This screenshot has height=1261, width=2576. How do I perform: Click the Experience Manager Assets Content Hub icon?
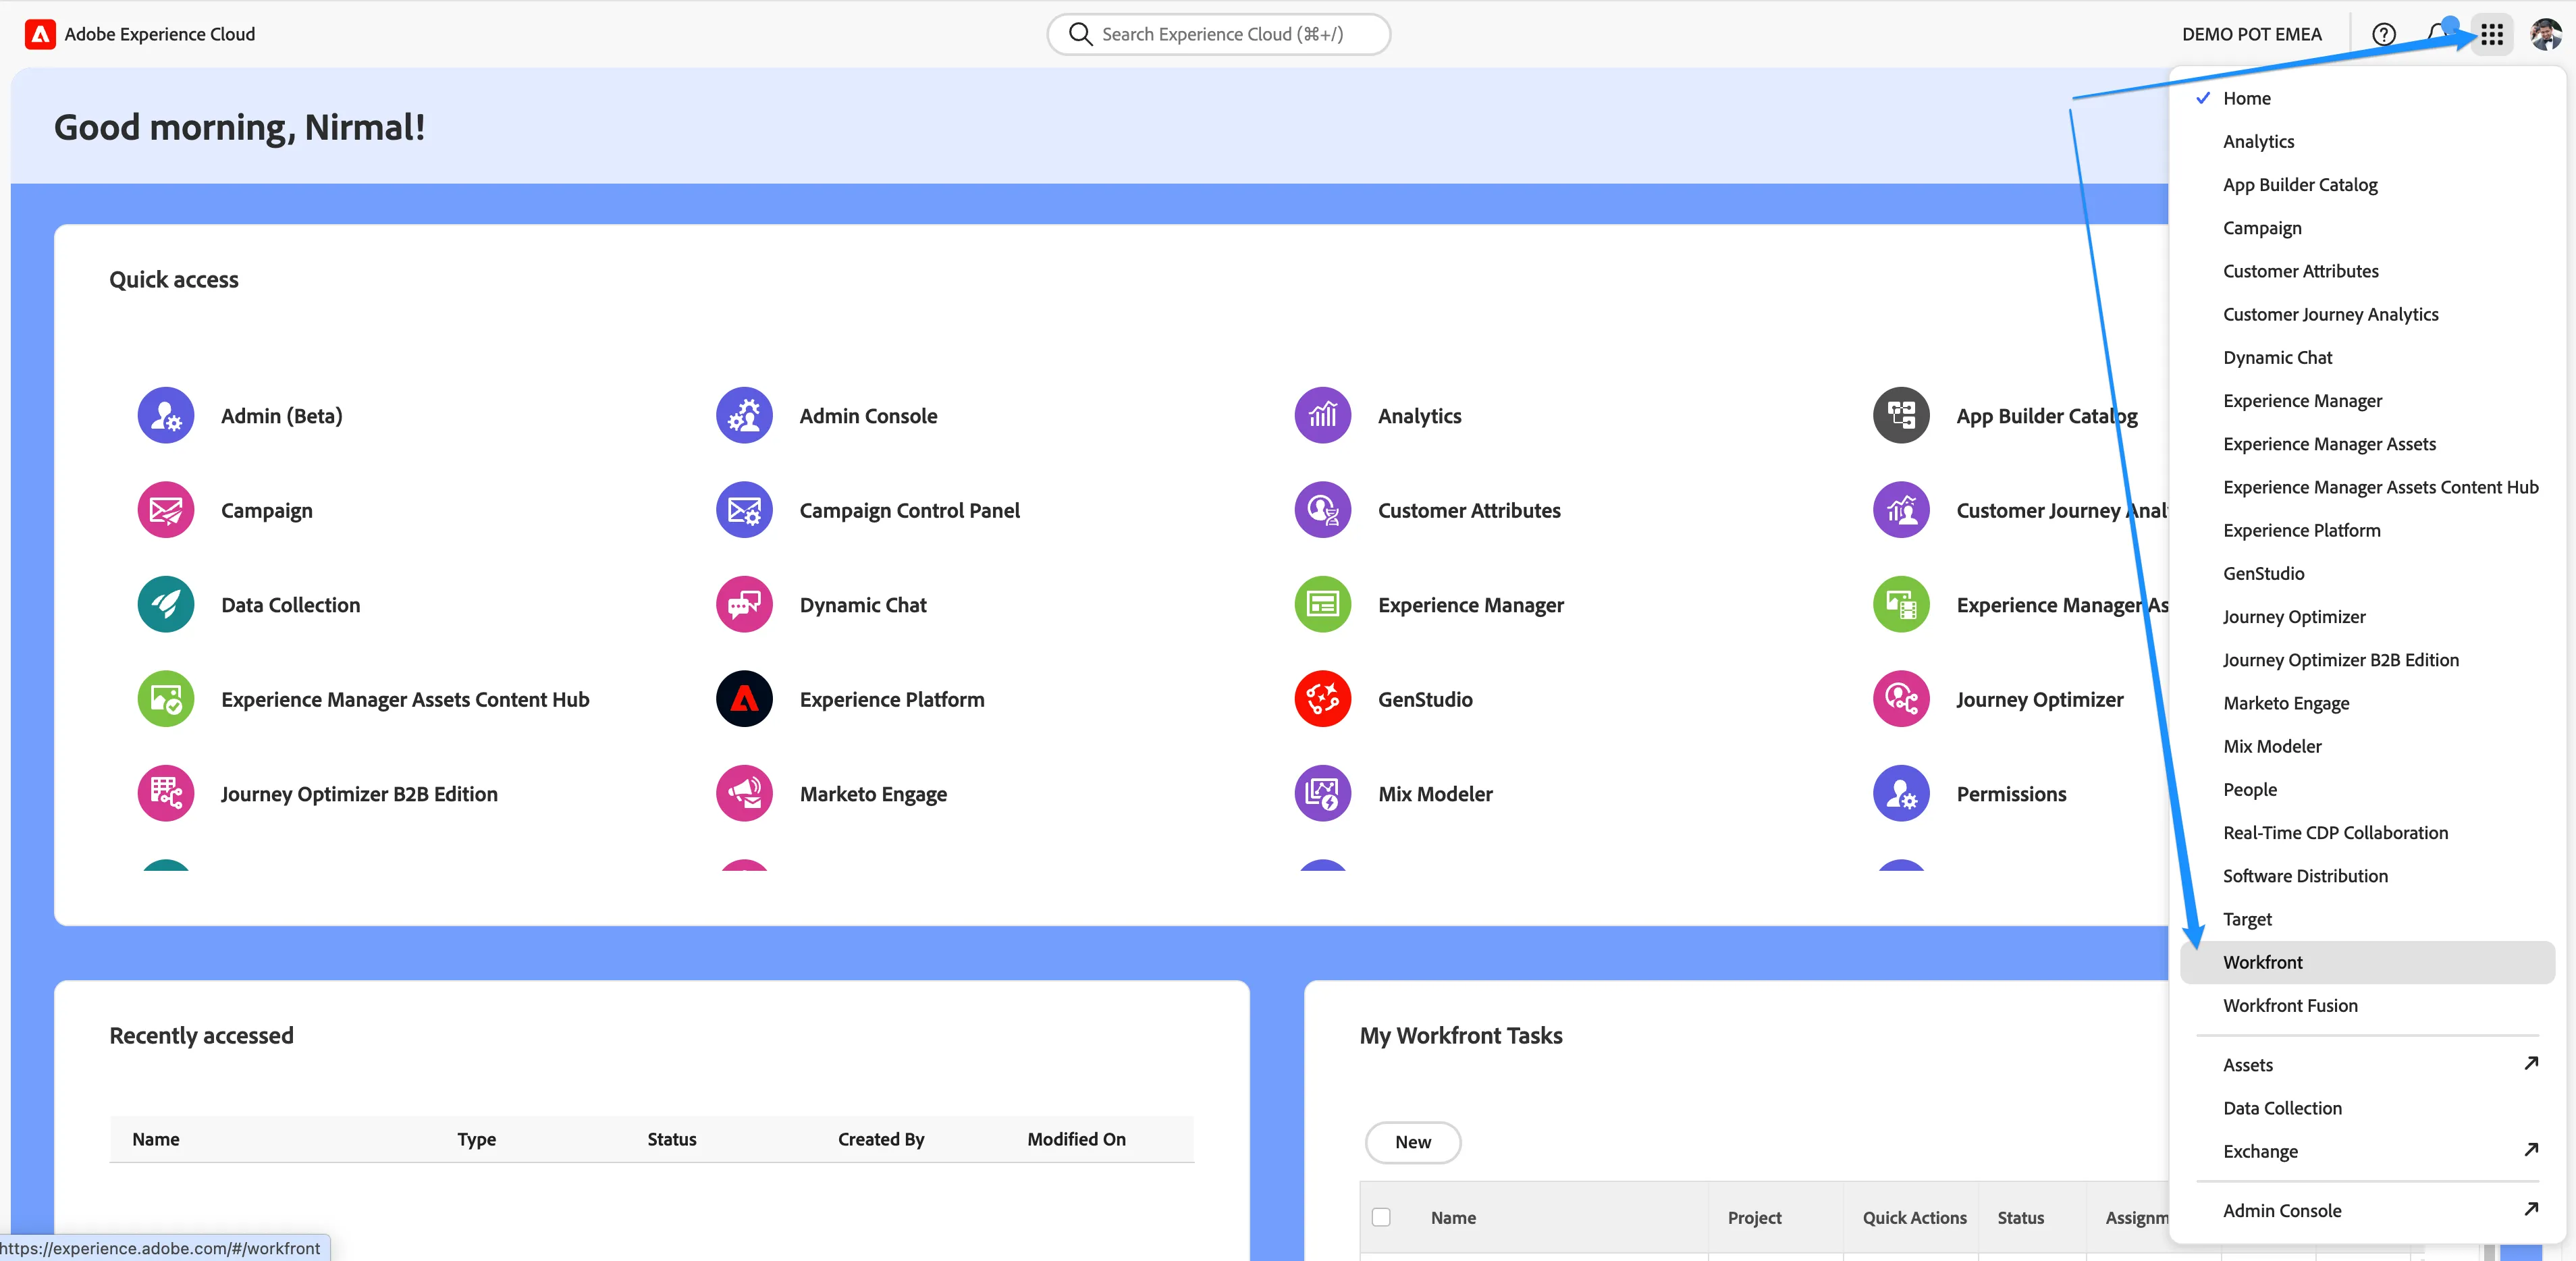(165, 699)
